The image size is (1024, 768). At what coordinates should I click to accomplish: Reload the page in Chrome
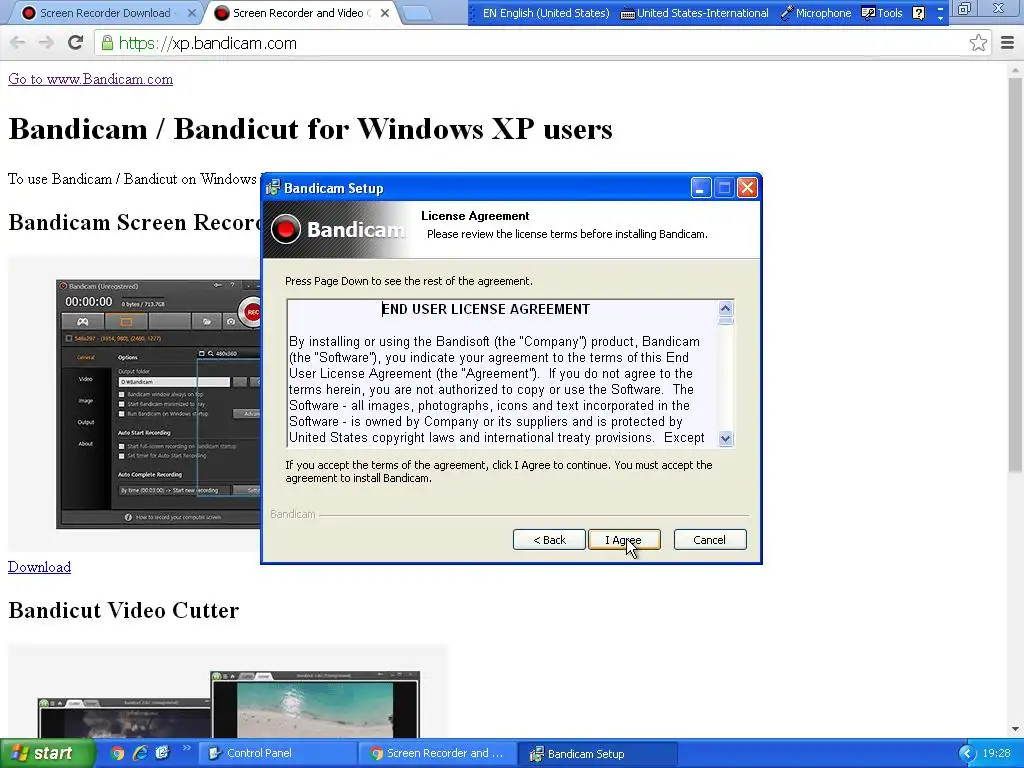[76, 43]
